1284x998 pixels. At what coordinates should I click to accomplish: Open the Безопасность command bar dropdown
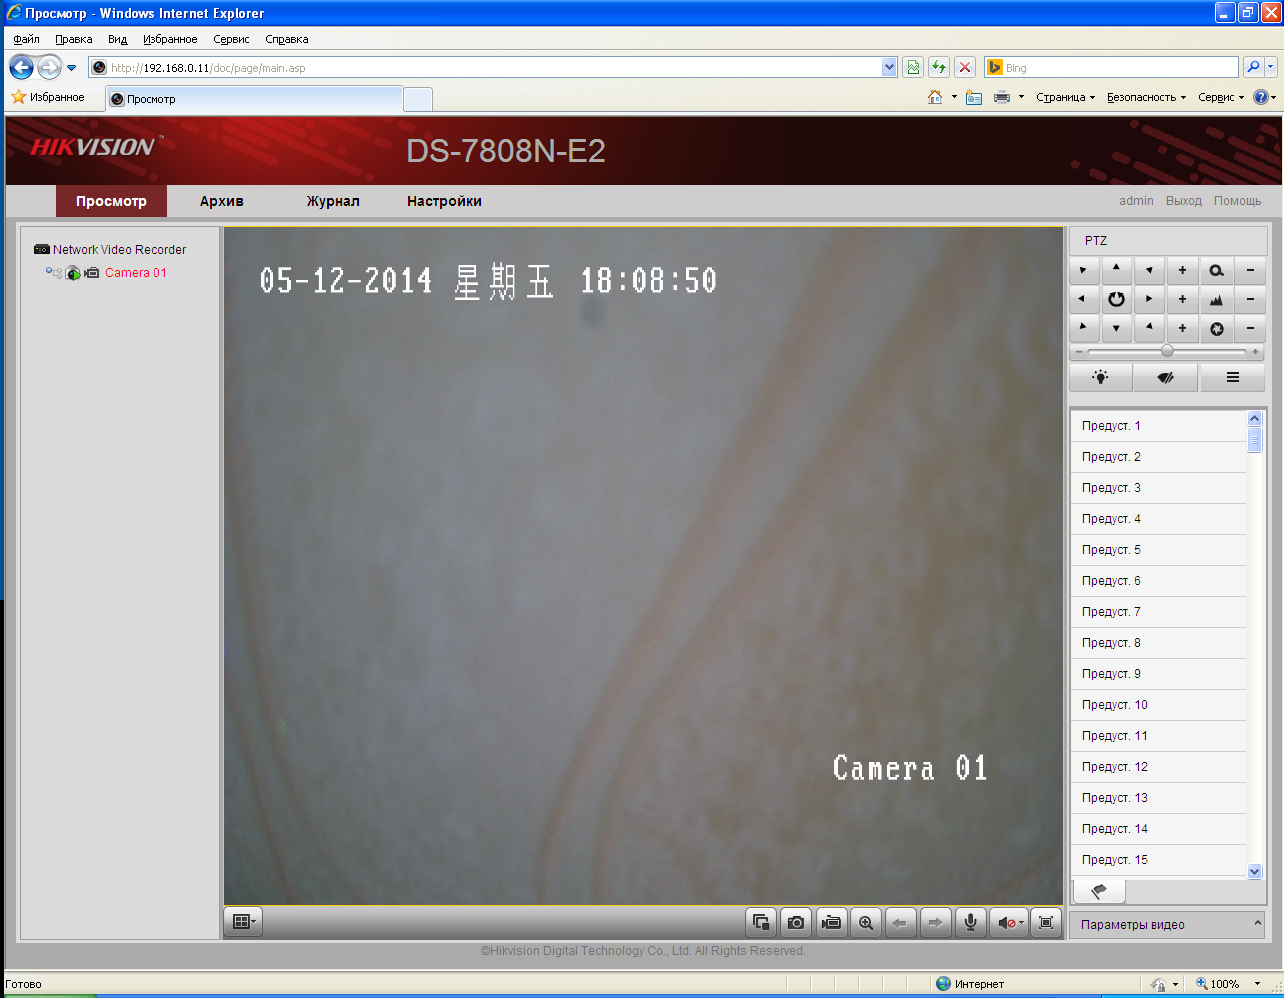click(x=1146, y=97)
